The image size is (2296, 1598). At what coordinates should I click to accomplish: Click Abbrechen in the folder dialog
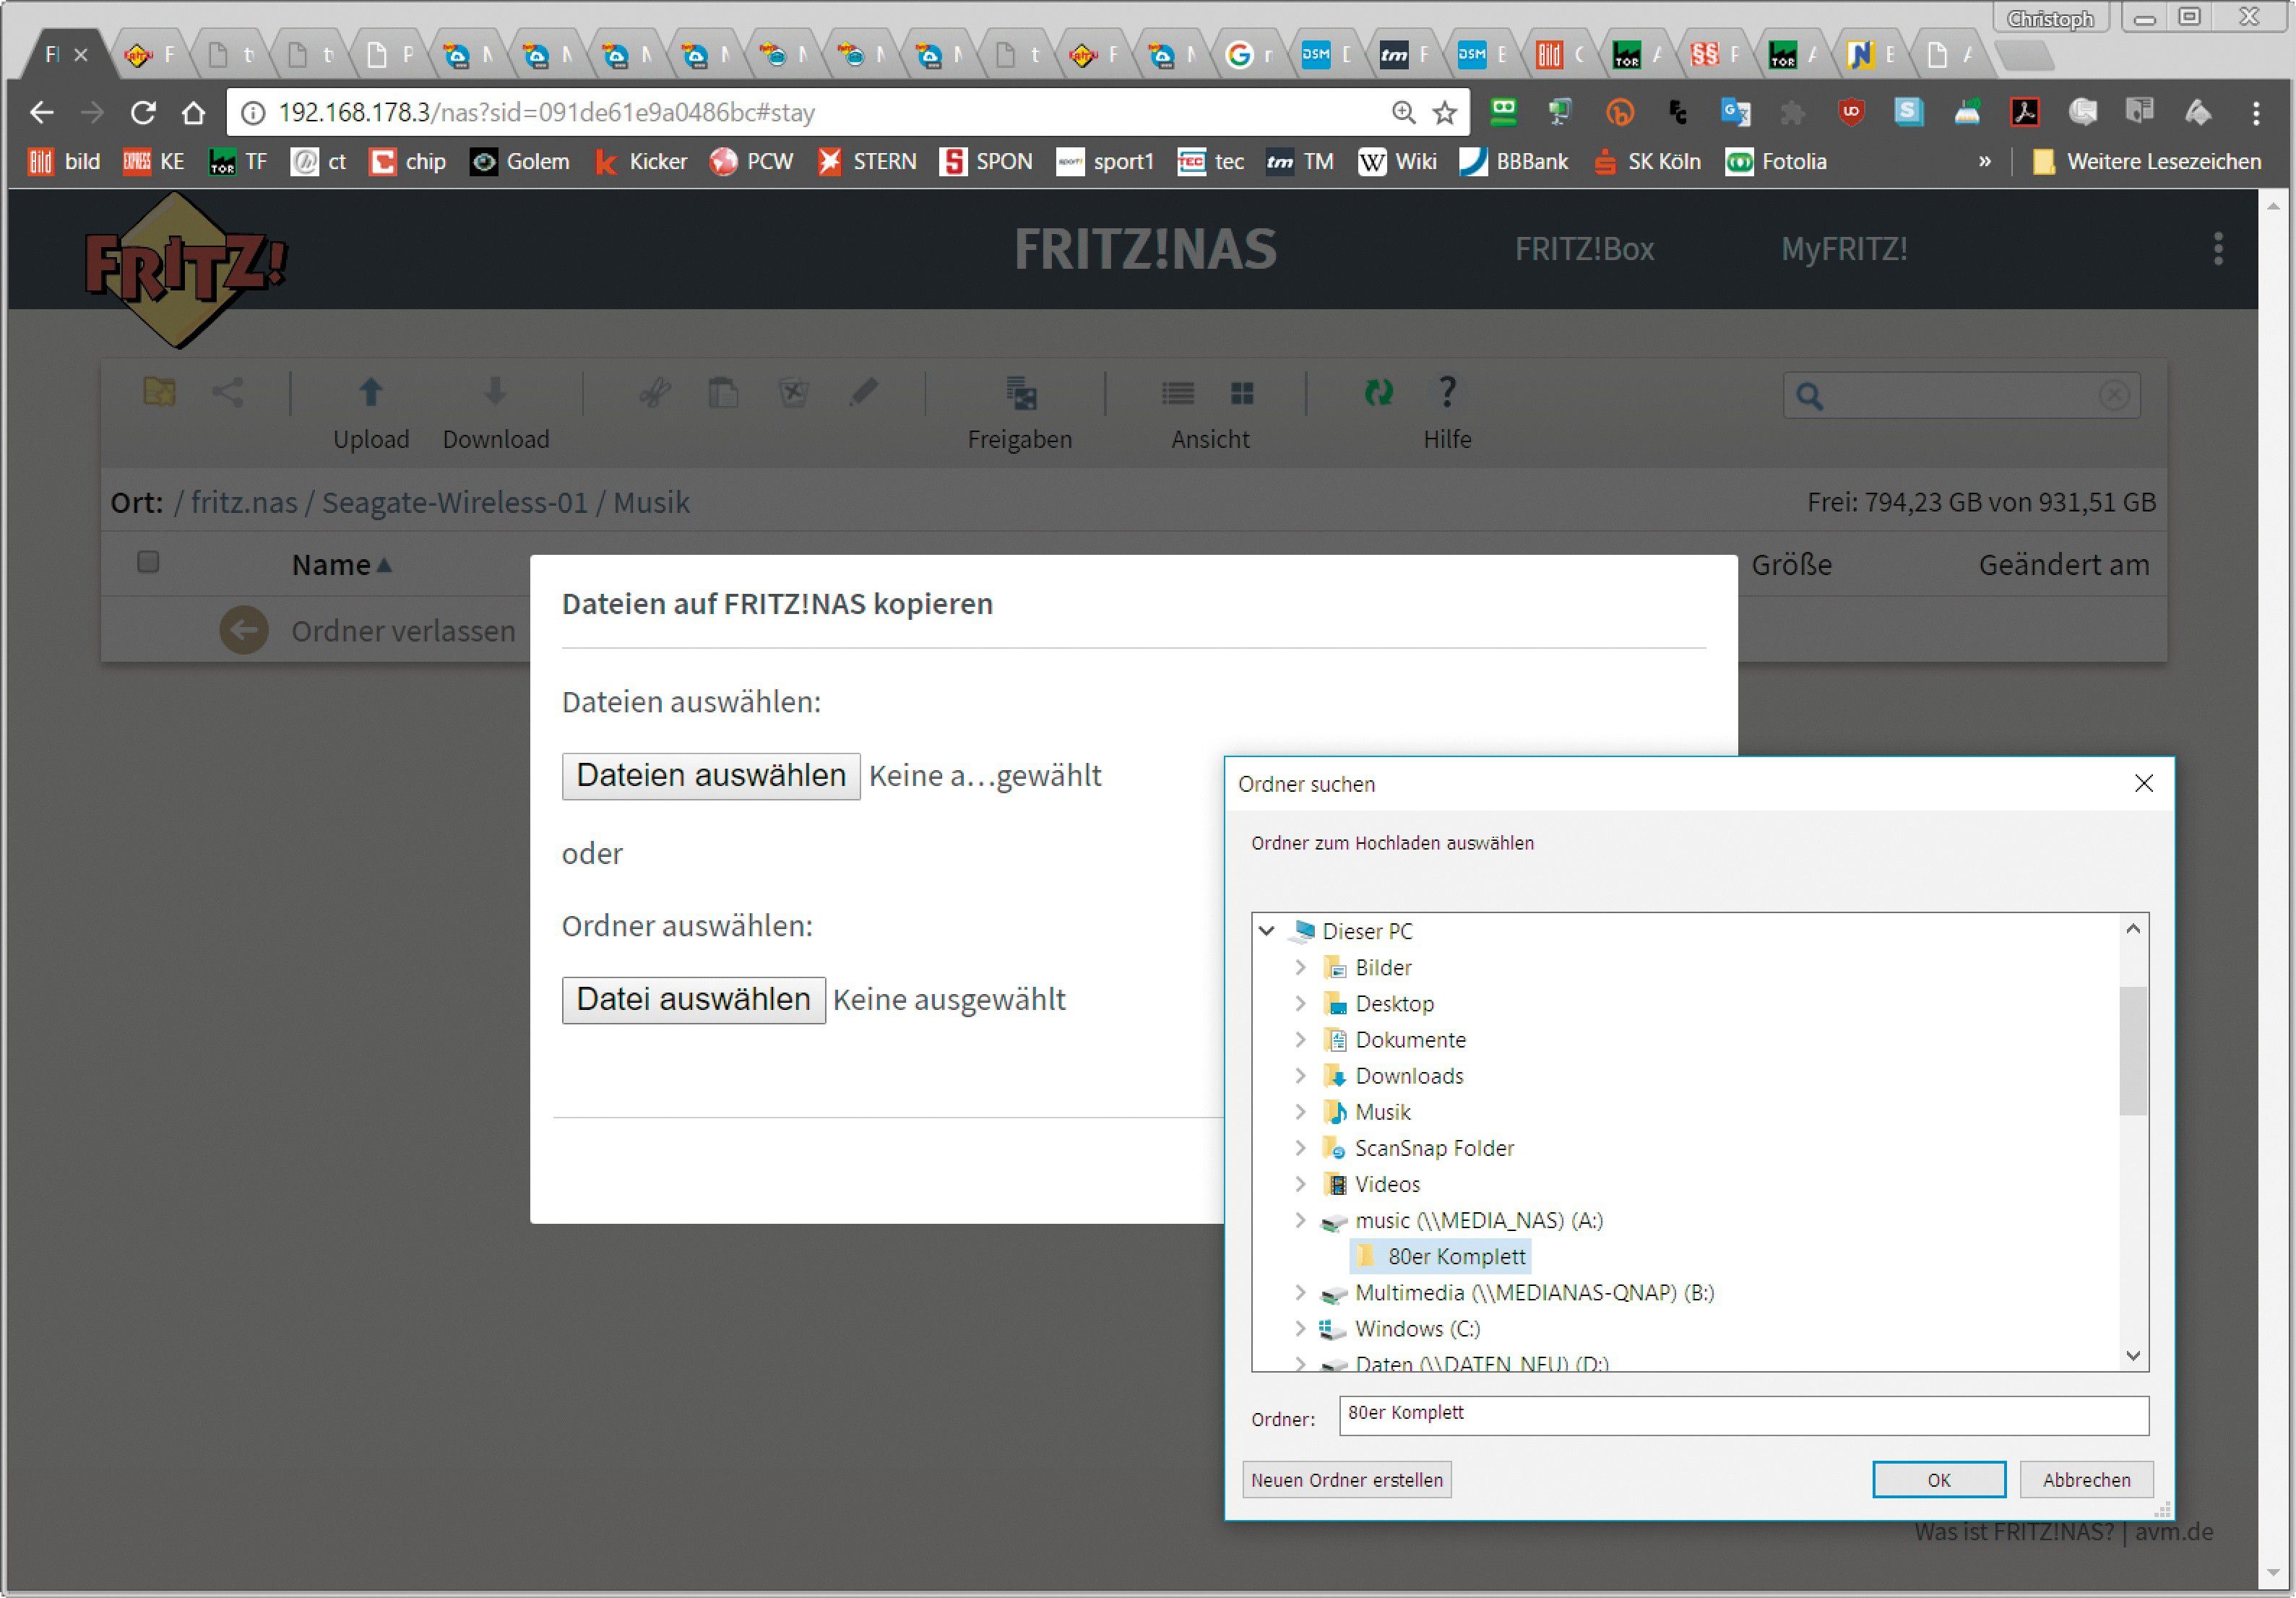coord(2086,1480)
